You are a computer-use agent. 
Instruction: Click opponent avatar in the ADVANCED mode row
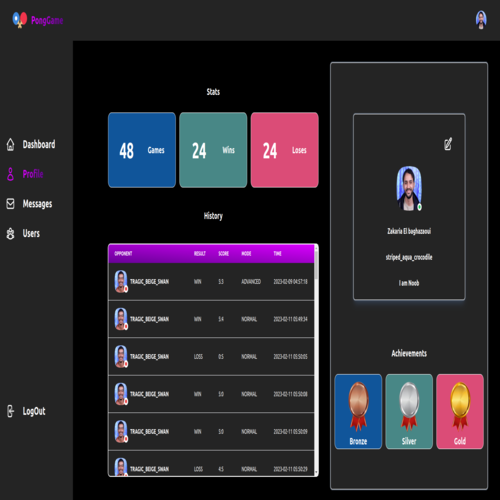click(x=121, y=281)
